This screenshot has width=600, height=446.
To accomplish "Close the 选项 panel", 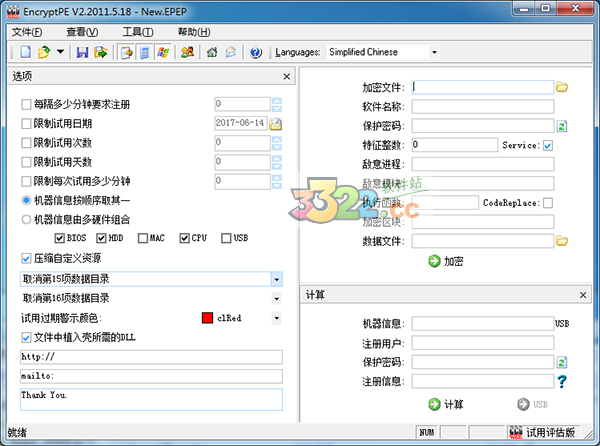I will 287,77.
